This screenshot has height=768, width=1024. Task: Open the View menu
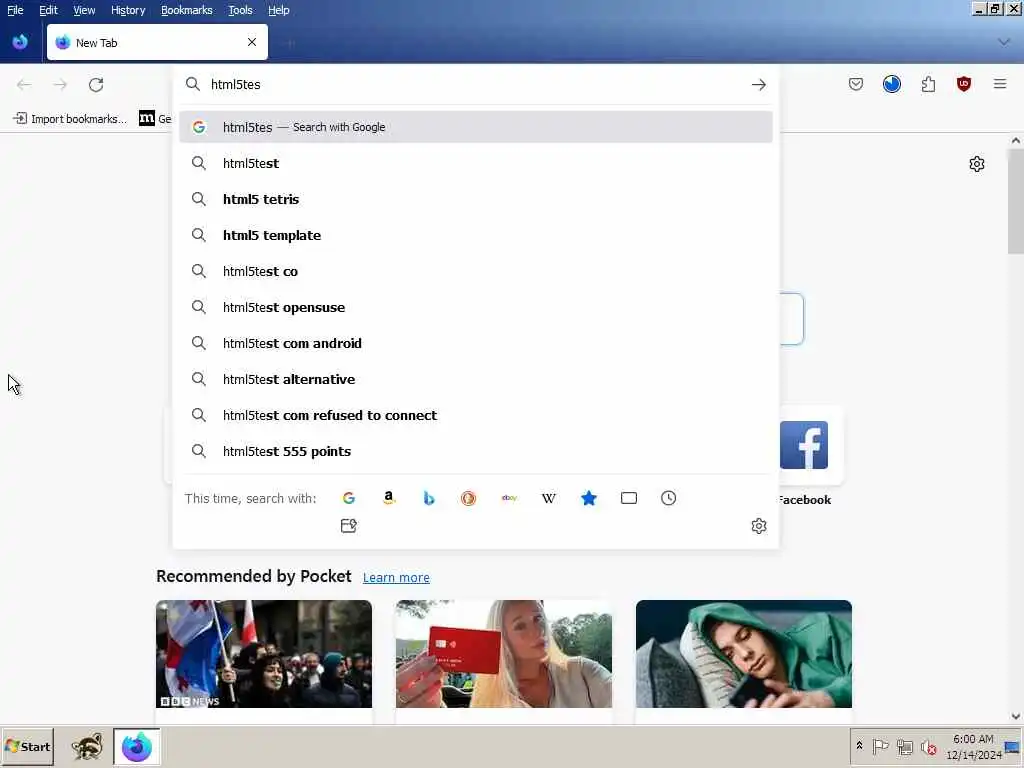pyautogui.click(x=84, y=10)
